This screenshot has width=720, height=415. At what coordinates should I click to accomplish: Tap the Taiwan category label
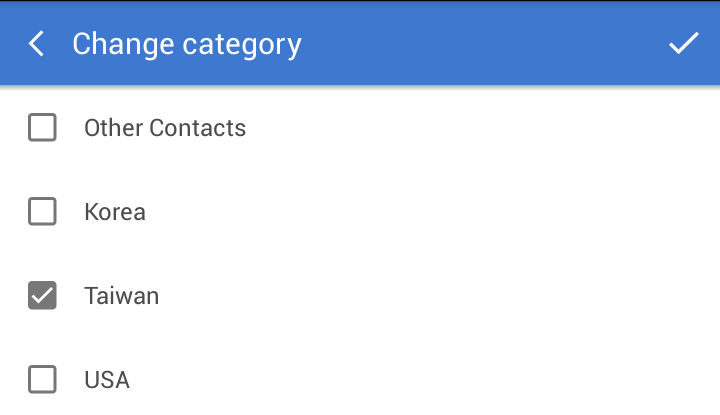[121, 296]
